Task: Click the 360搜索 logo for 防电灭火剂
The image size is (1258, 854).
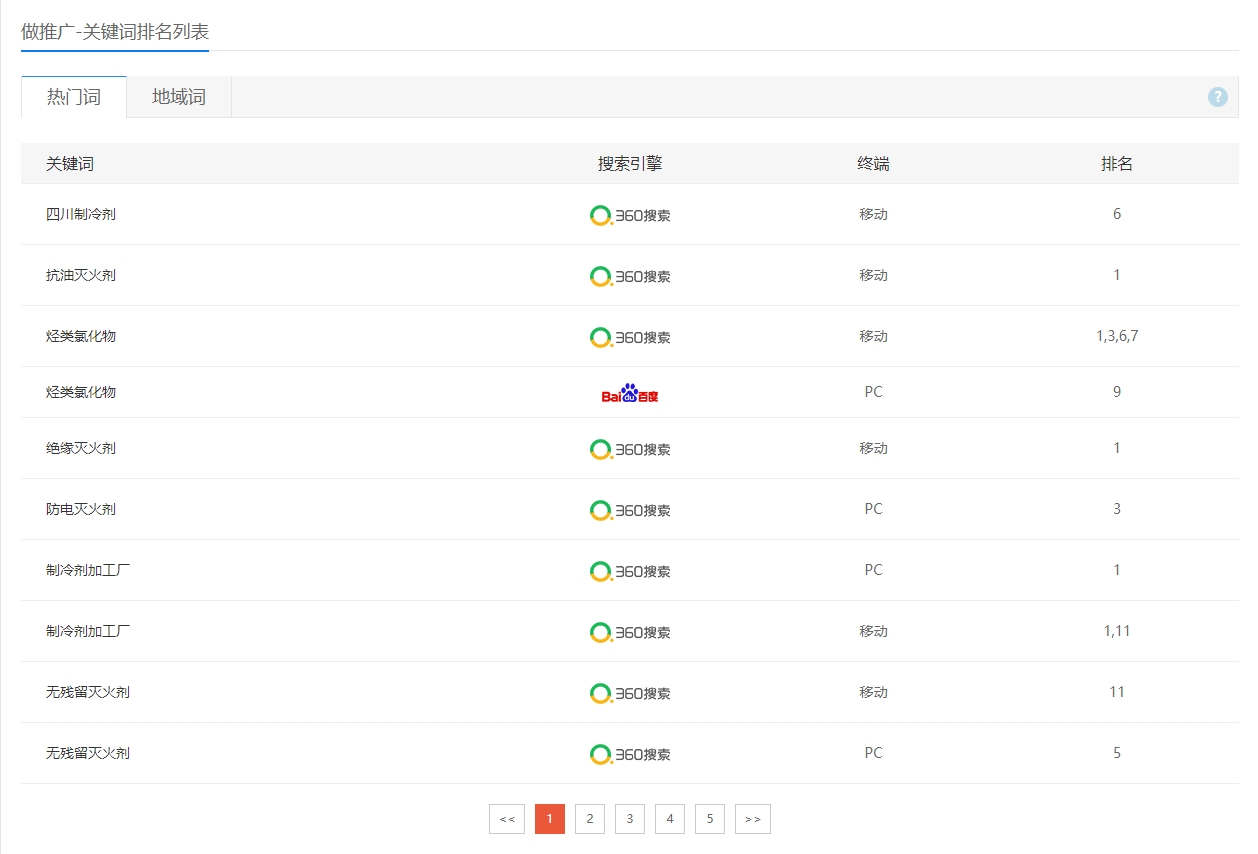Action: point(630,510)
